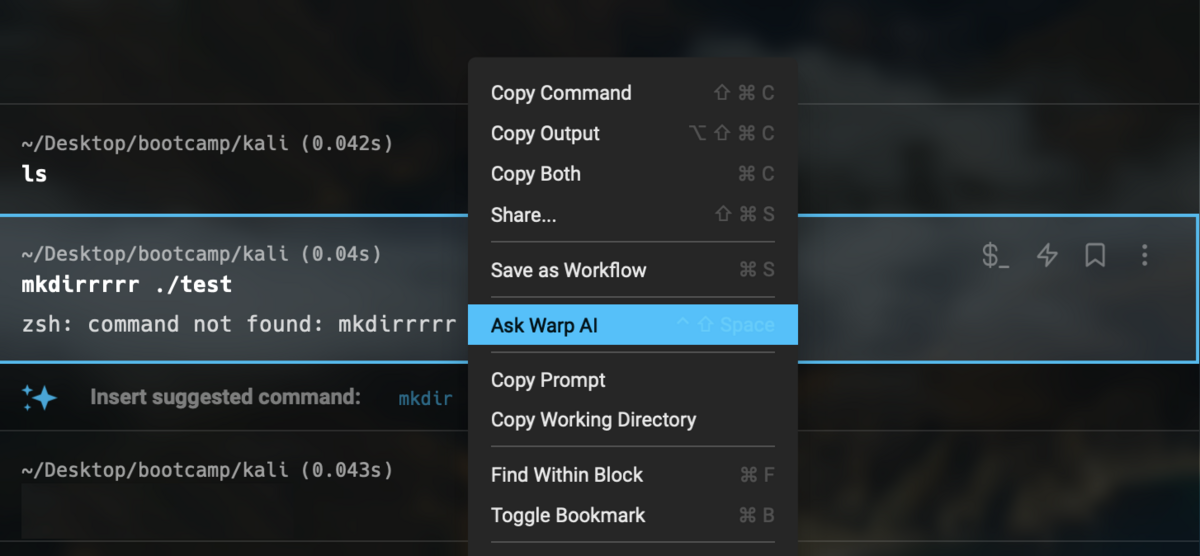
Task: Select the ls command block
Action: pyautogui.click(x=234, y=159)
